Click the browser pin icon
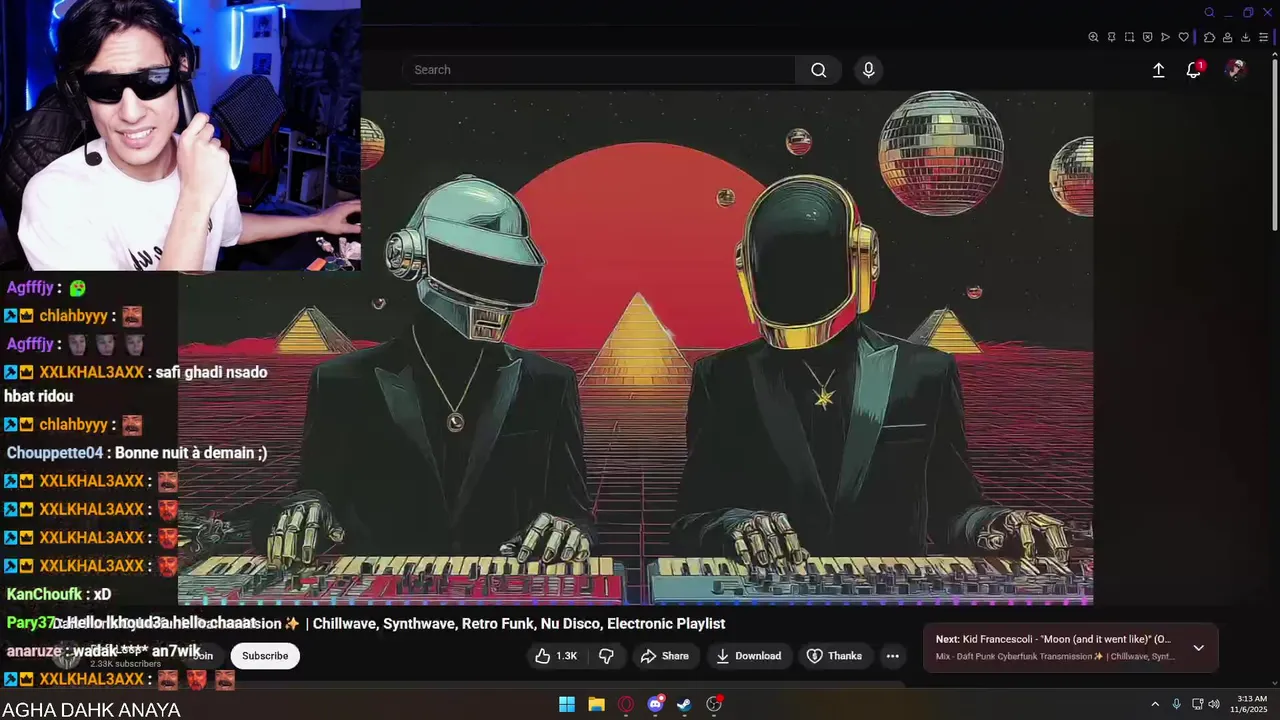The image size is (1280, 720). pos(1111,37)
